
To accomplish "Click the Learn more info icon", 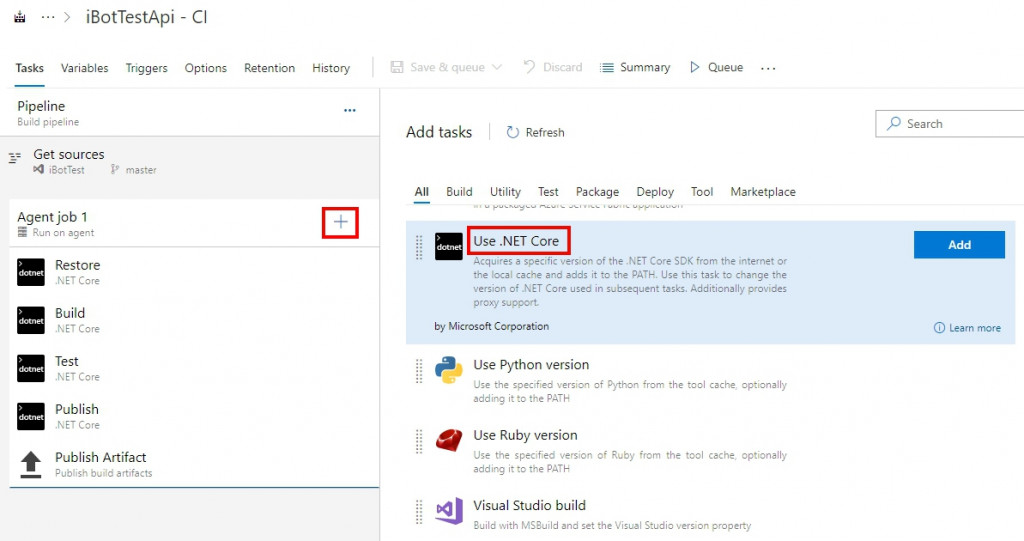I will coord(939,328).
